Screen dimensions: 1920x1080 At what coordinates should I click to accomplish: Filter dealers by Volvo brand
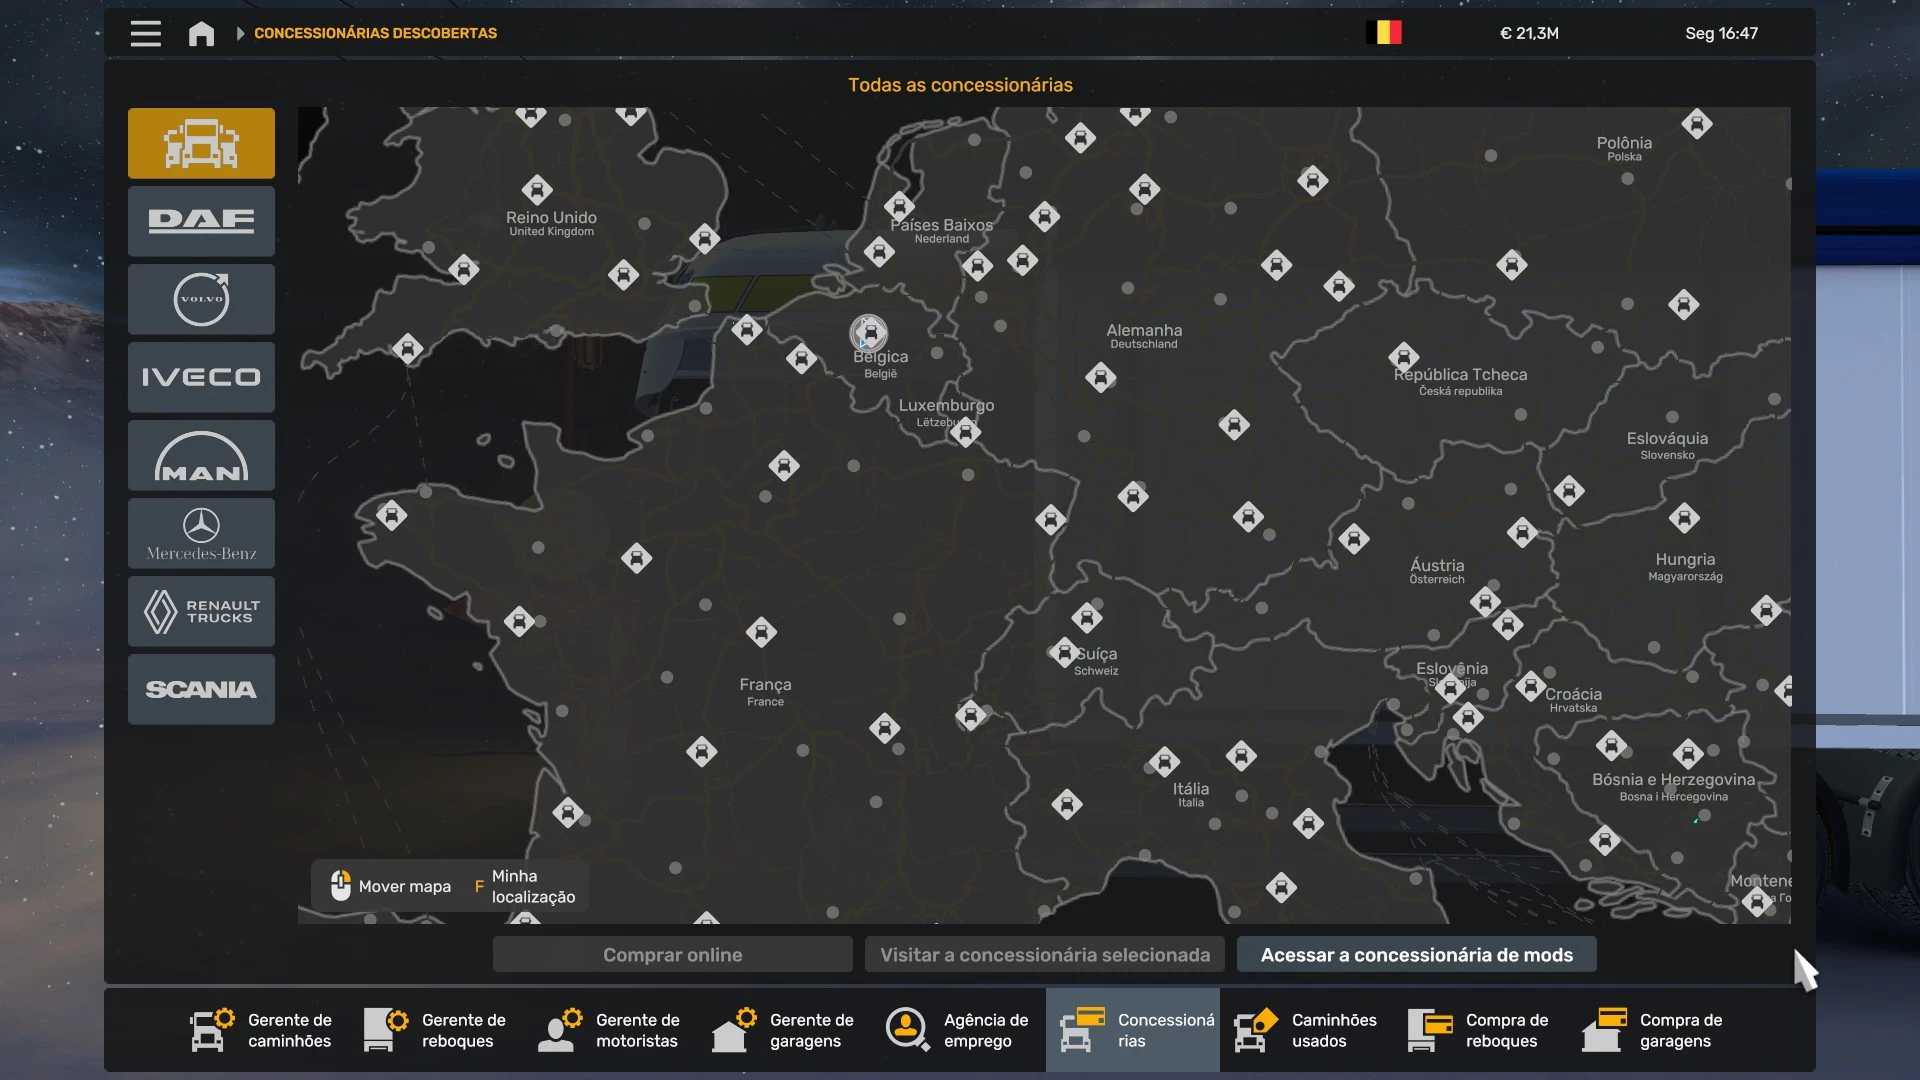201,299
